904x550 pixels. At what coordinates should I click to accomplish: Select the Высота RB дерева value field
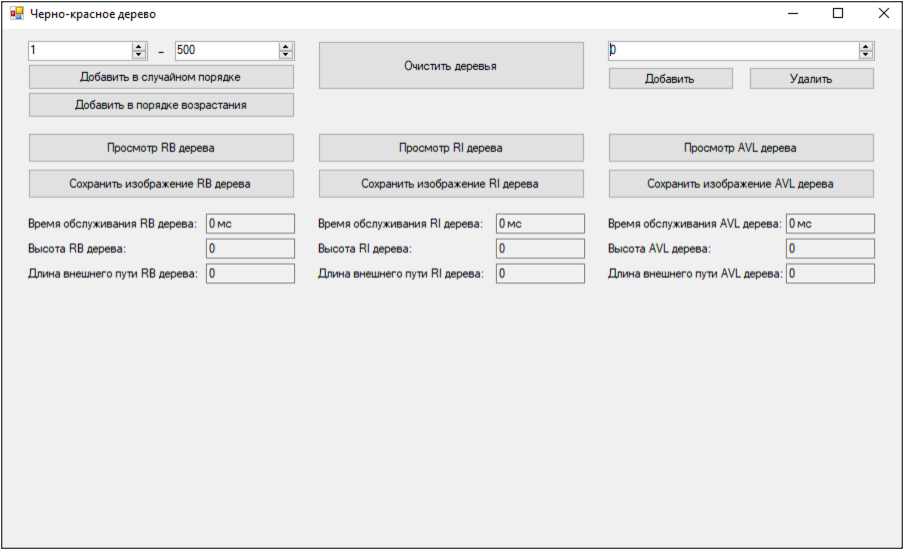tap(250, 248)
